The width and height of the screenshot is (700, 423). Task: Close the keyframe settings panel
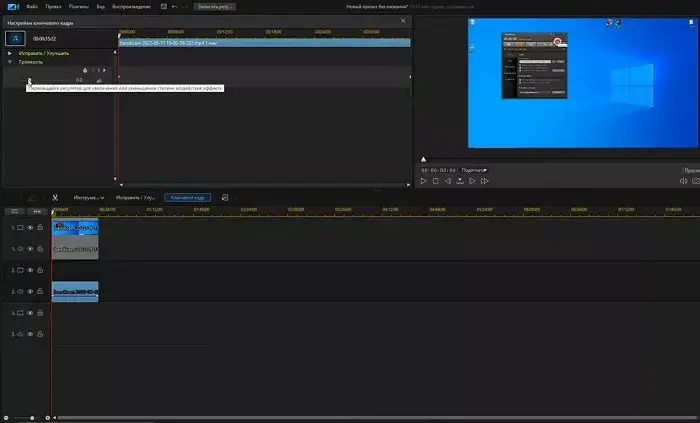tap(403, 20)
